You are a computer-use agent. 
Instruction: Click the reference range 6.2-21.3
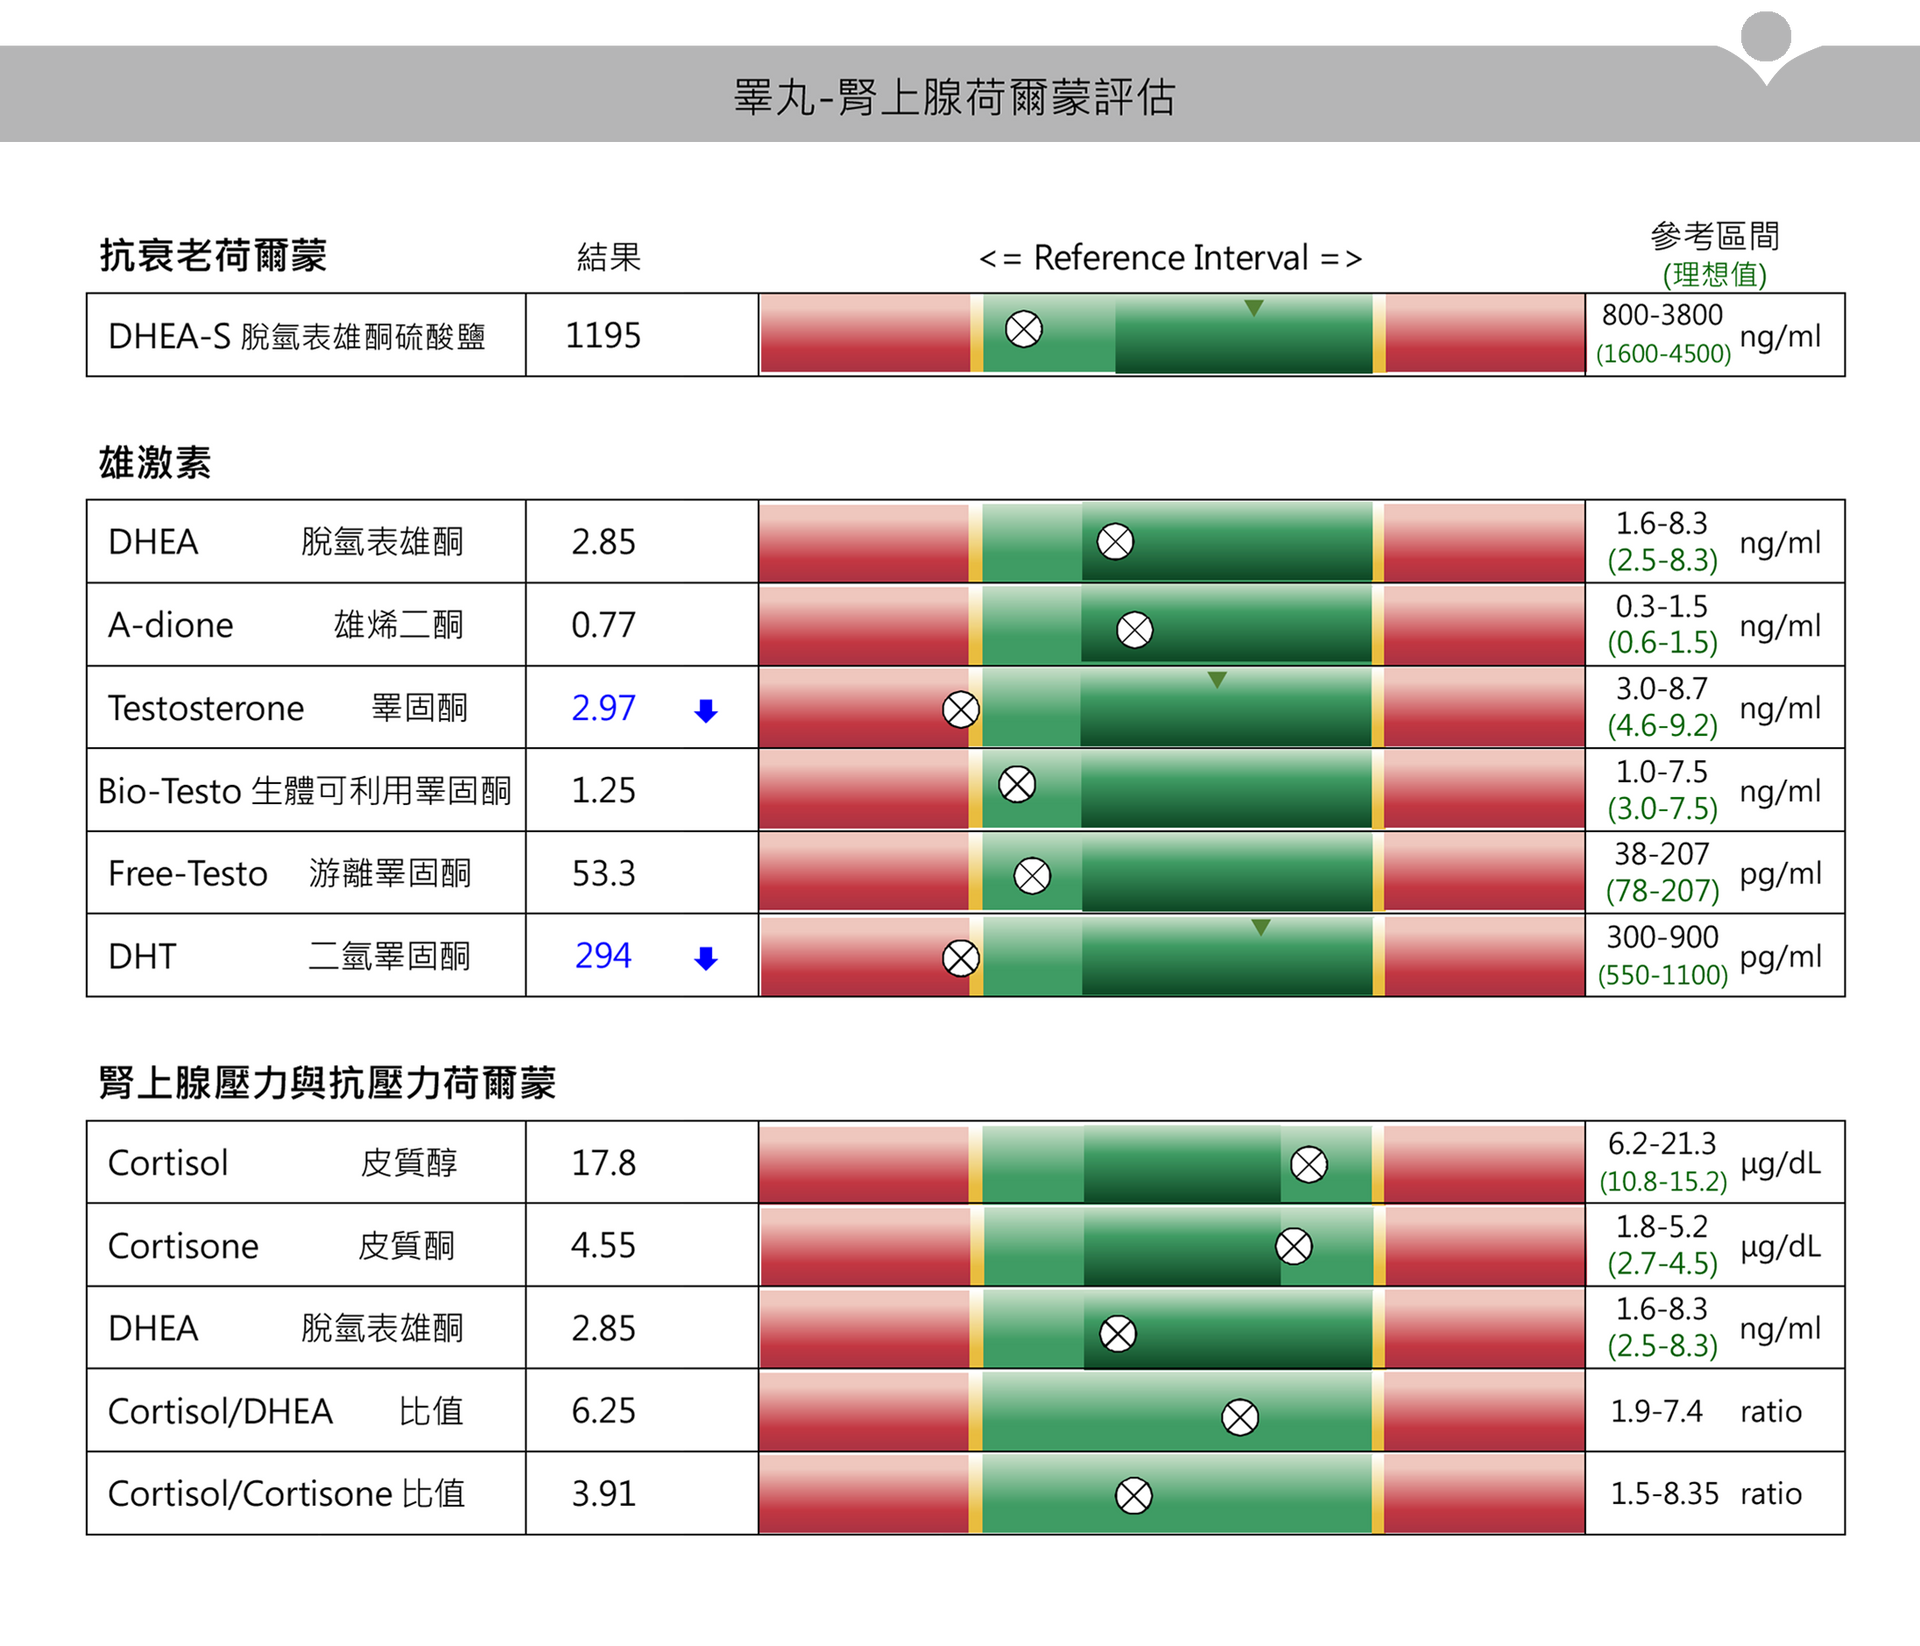1662,1143
